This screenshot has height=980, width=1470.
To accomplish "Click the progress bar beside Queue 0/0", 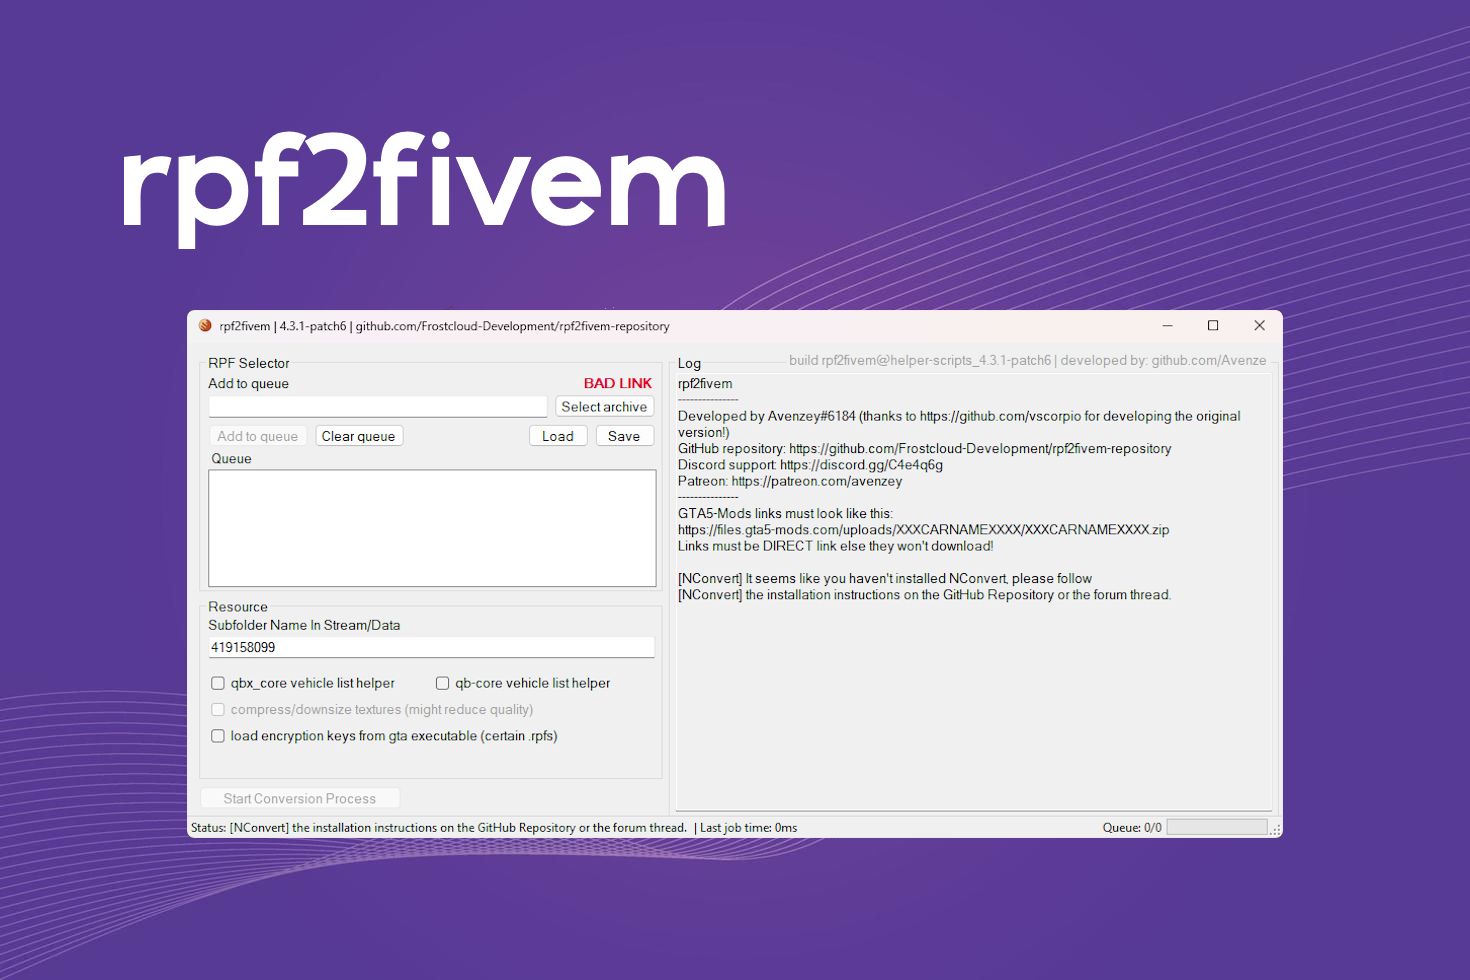I will coord(1217,827).
